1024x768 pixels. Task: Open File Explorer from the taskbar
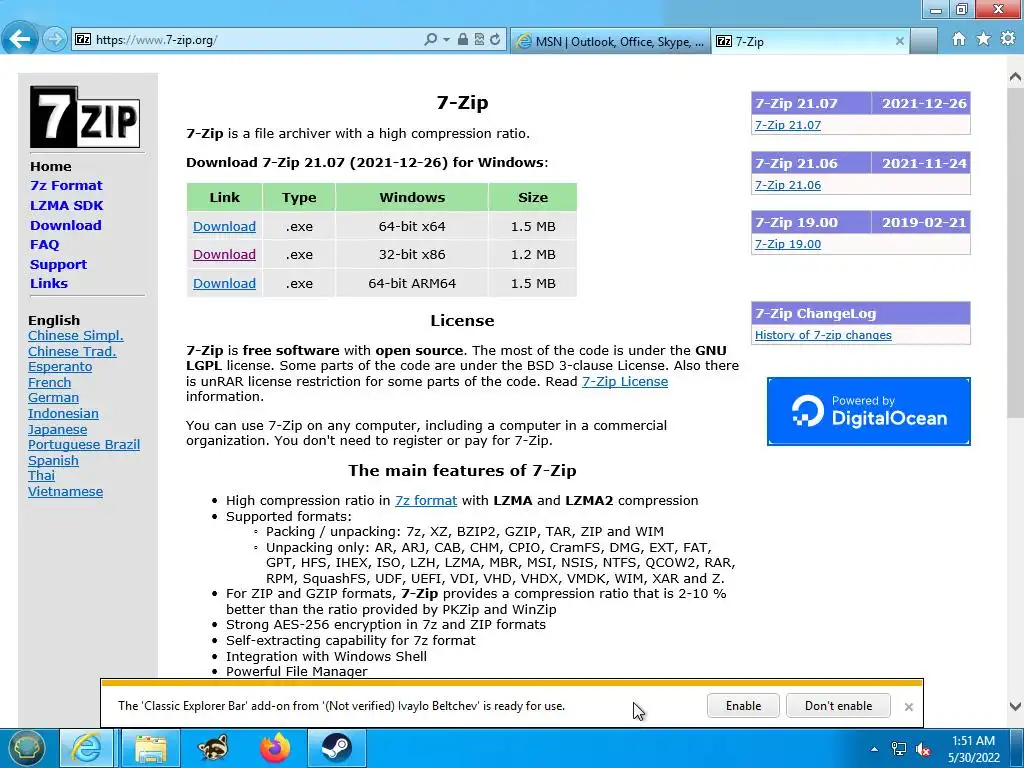pyautogui.click(x=151, y=748)
